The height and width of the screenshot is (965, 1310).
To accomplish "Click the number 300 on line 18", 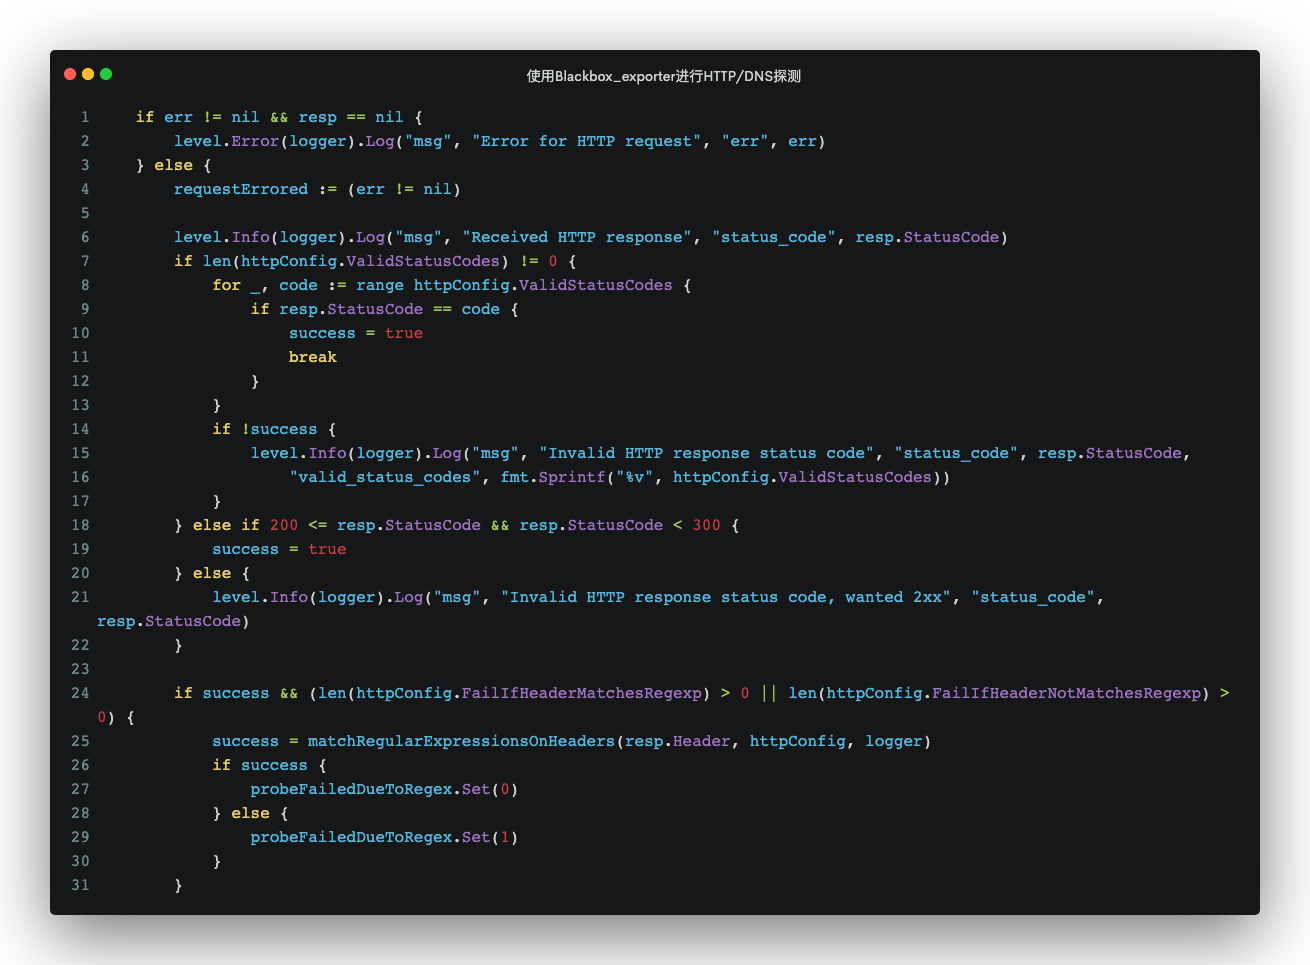I will tap(707, 525).
